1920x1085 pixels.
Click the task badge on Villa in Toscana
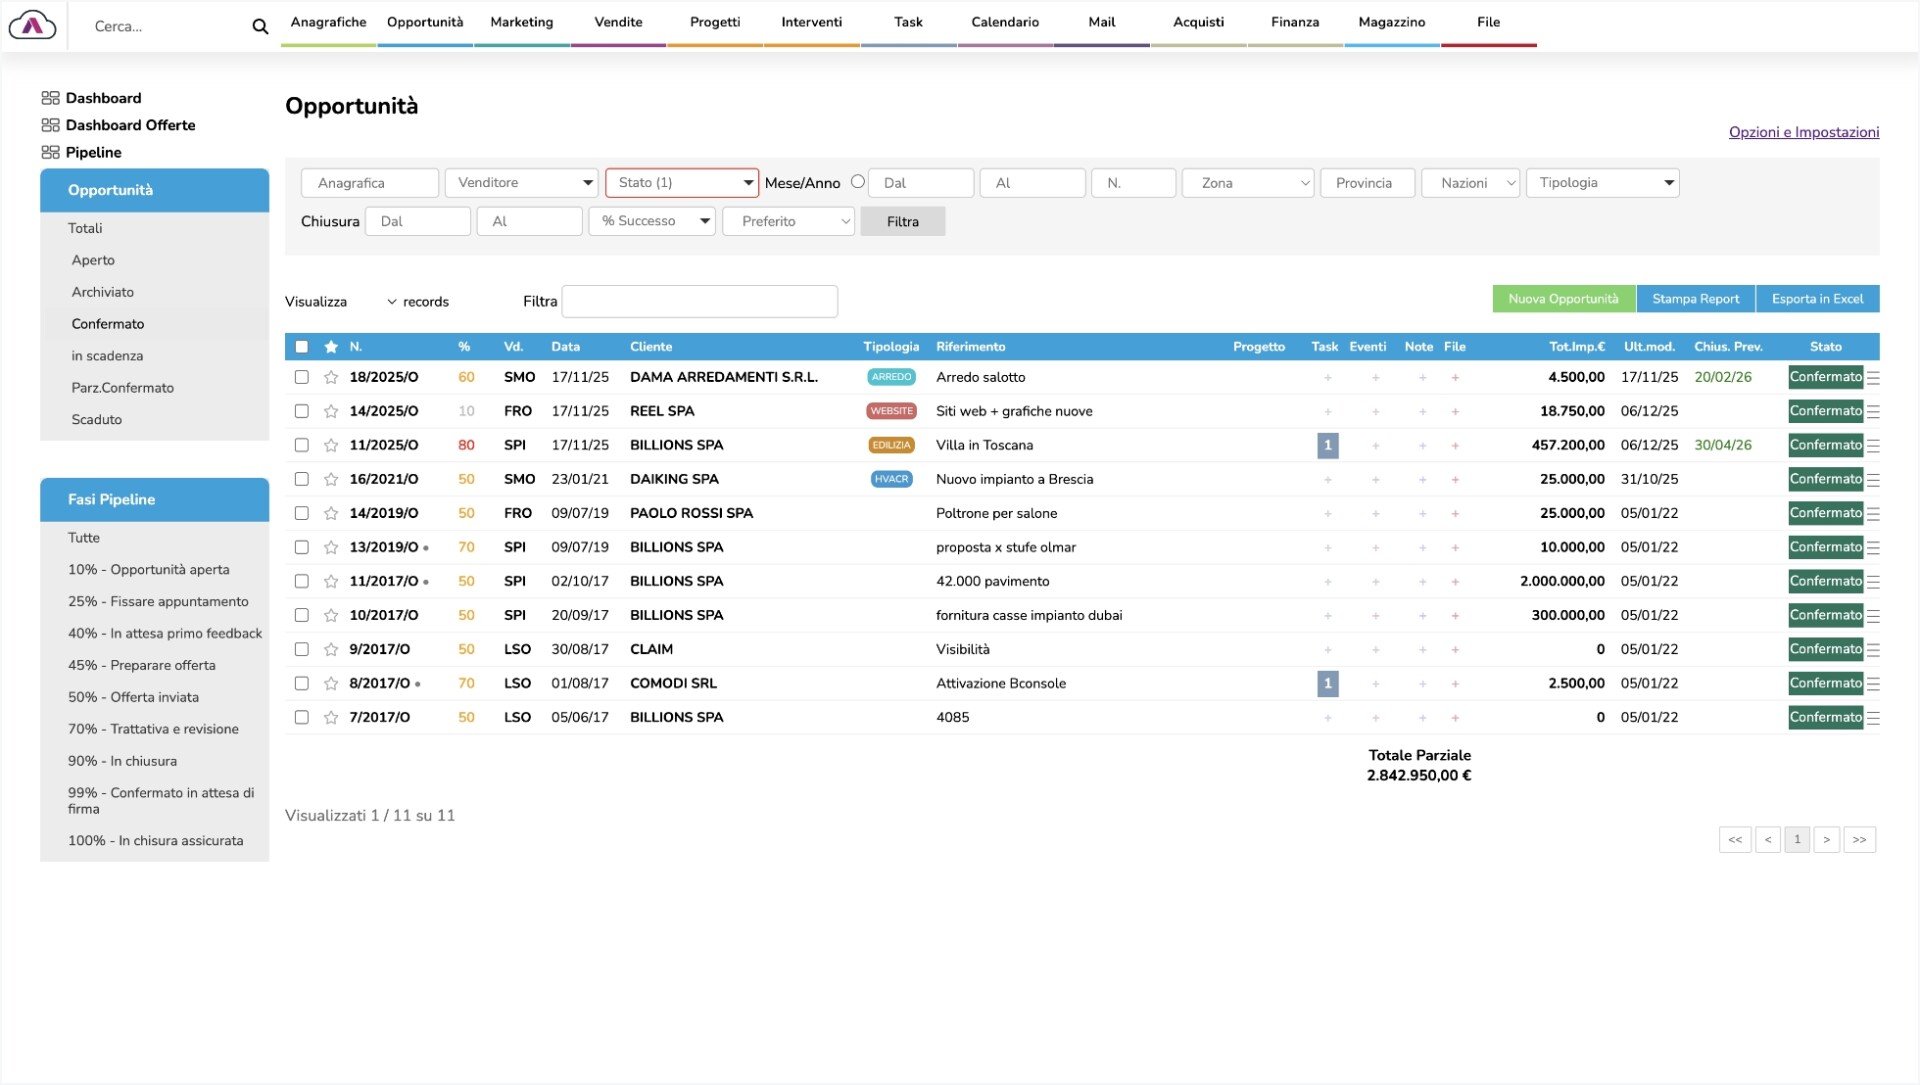[x=1327, y=446]
